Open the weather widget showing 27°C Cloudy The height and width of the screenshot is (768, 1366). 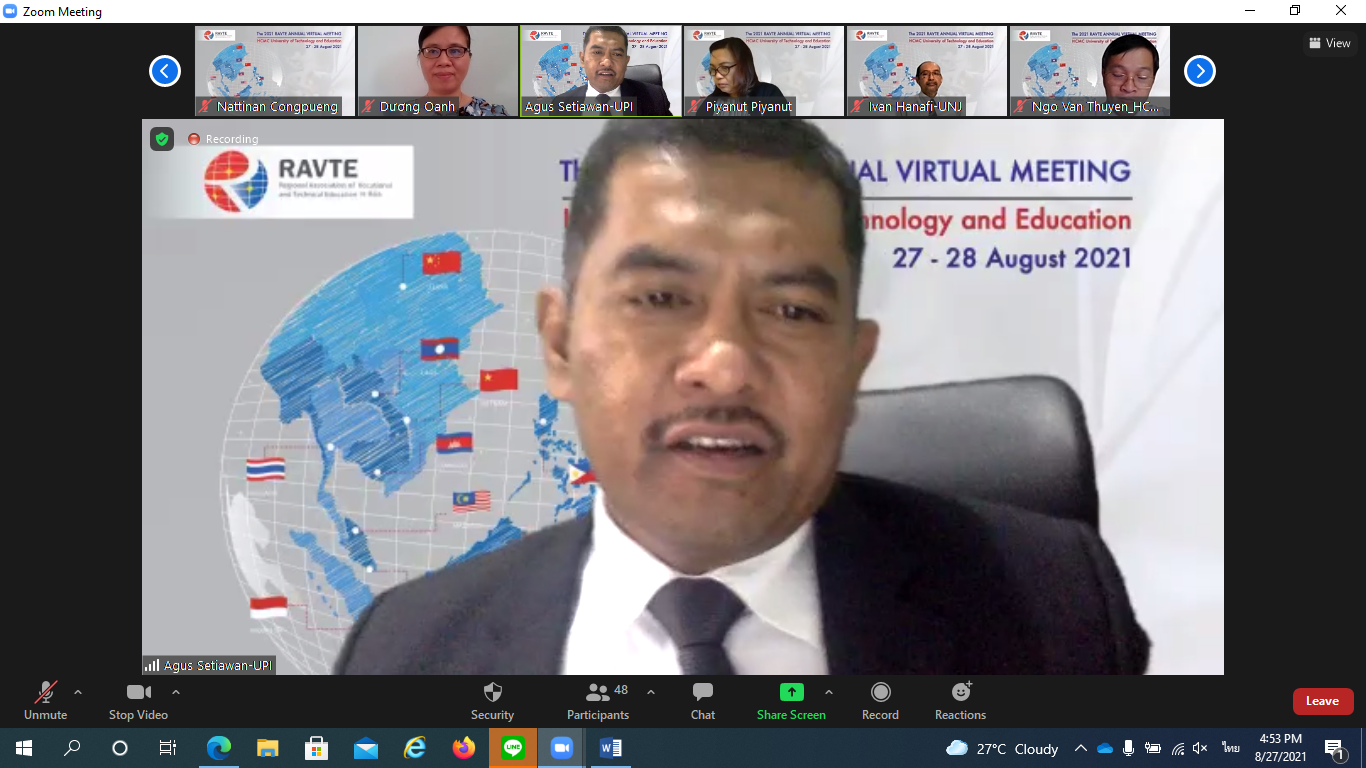pyautogui.click(x=1002, y=748)
